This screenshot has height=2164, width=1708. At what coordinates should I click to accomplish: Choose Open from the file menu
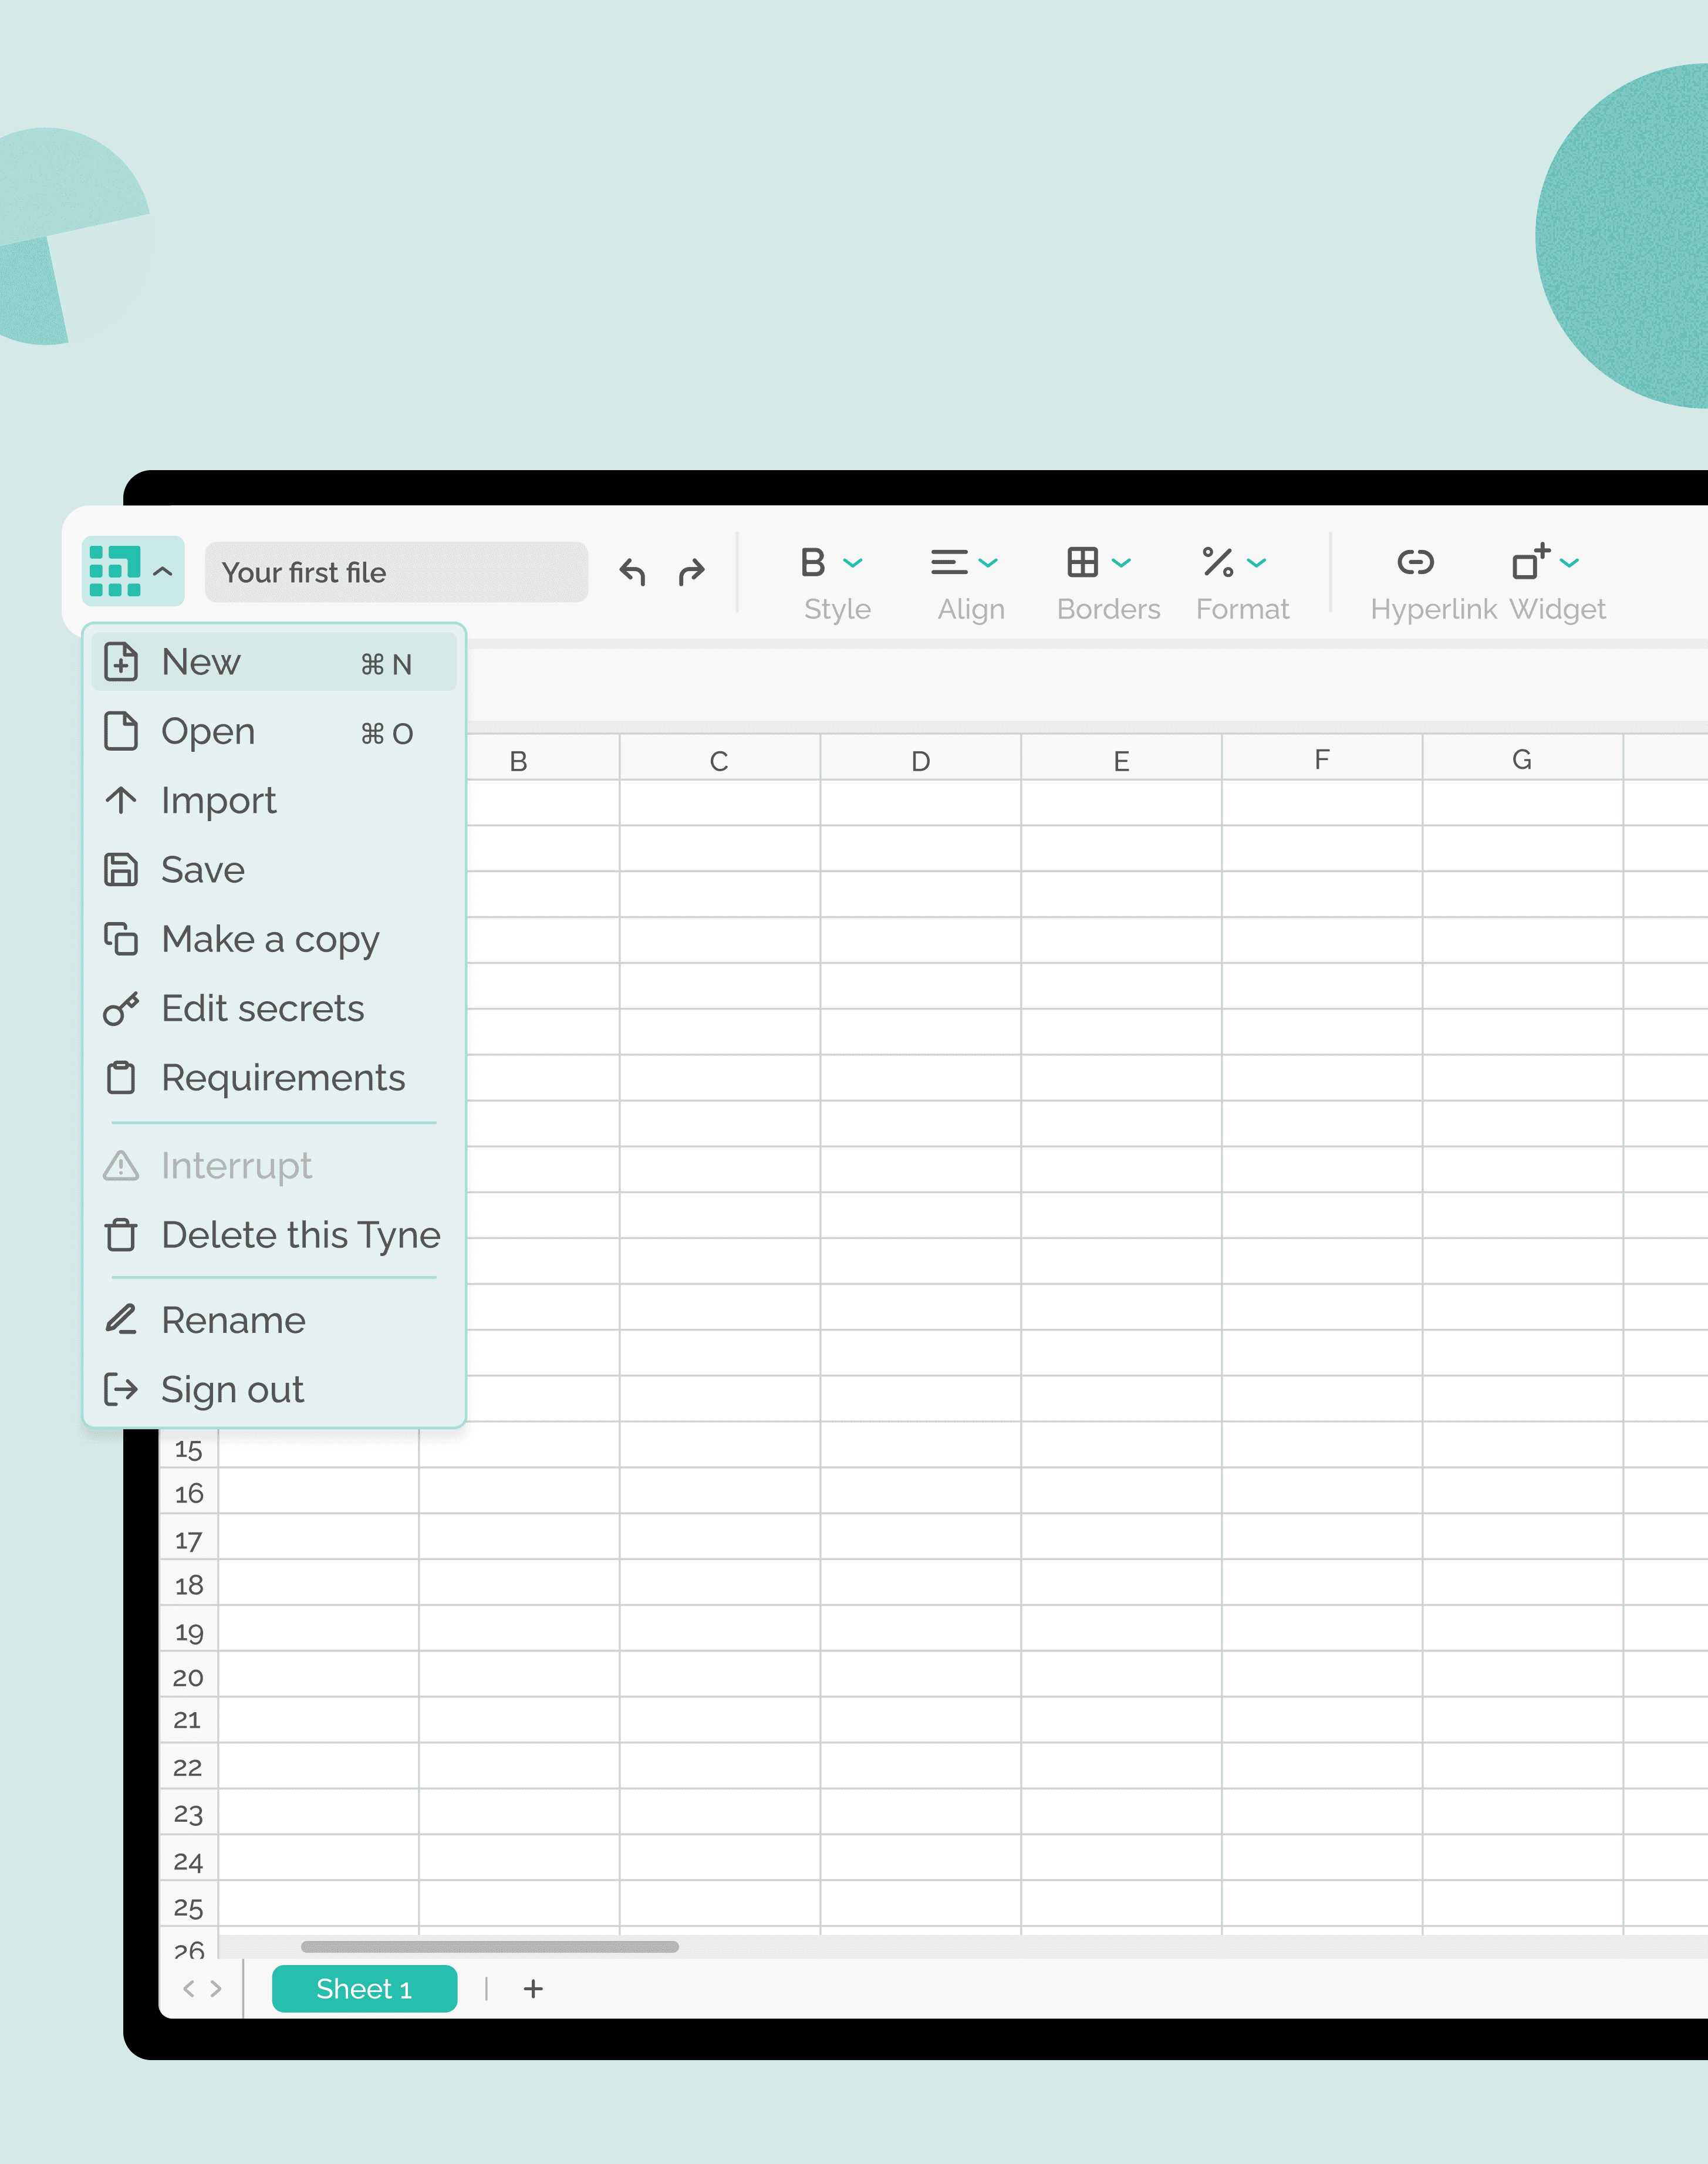pyautogui.click(x=274, y=731)
